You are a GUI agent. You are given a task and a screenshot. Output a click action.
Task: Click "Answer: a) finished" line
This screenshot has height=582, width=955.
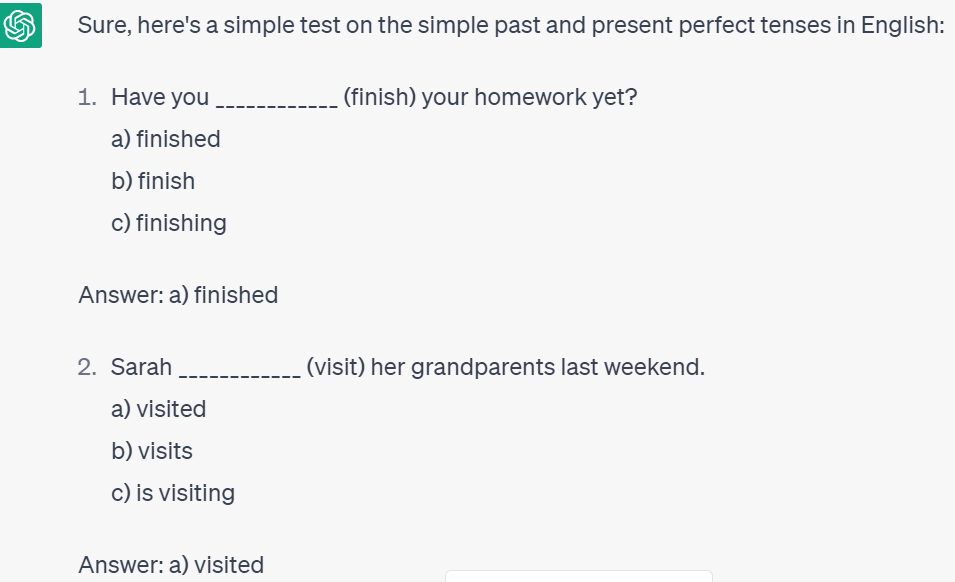point(178,295)
